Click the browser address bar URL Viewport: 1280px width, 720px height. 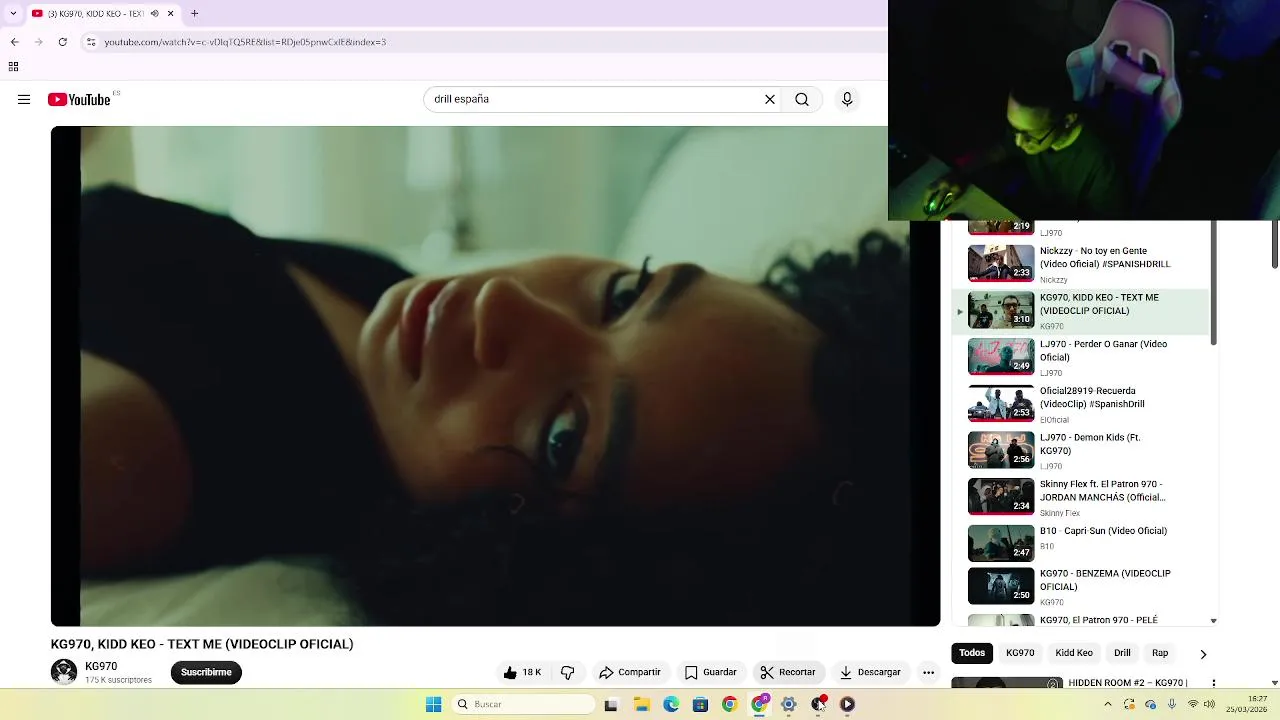pos(245,42)
